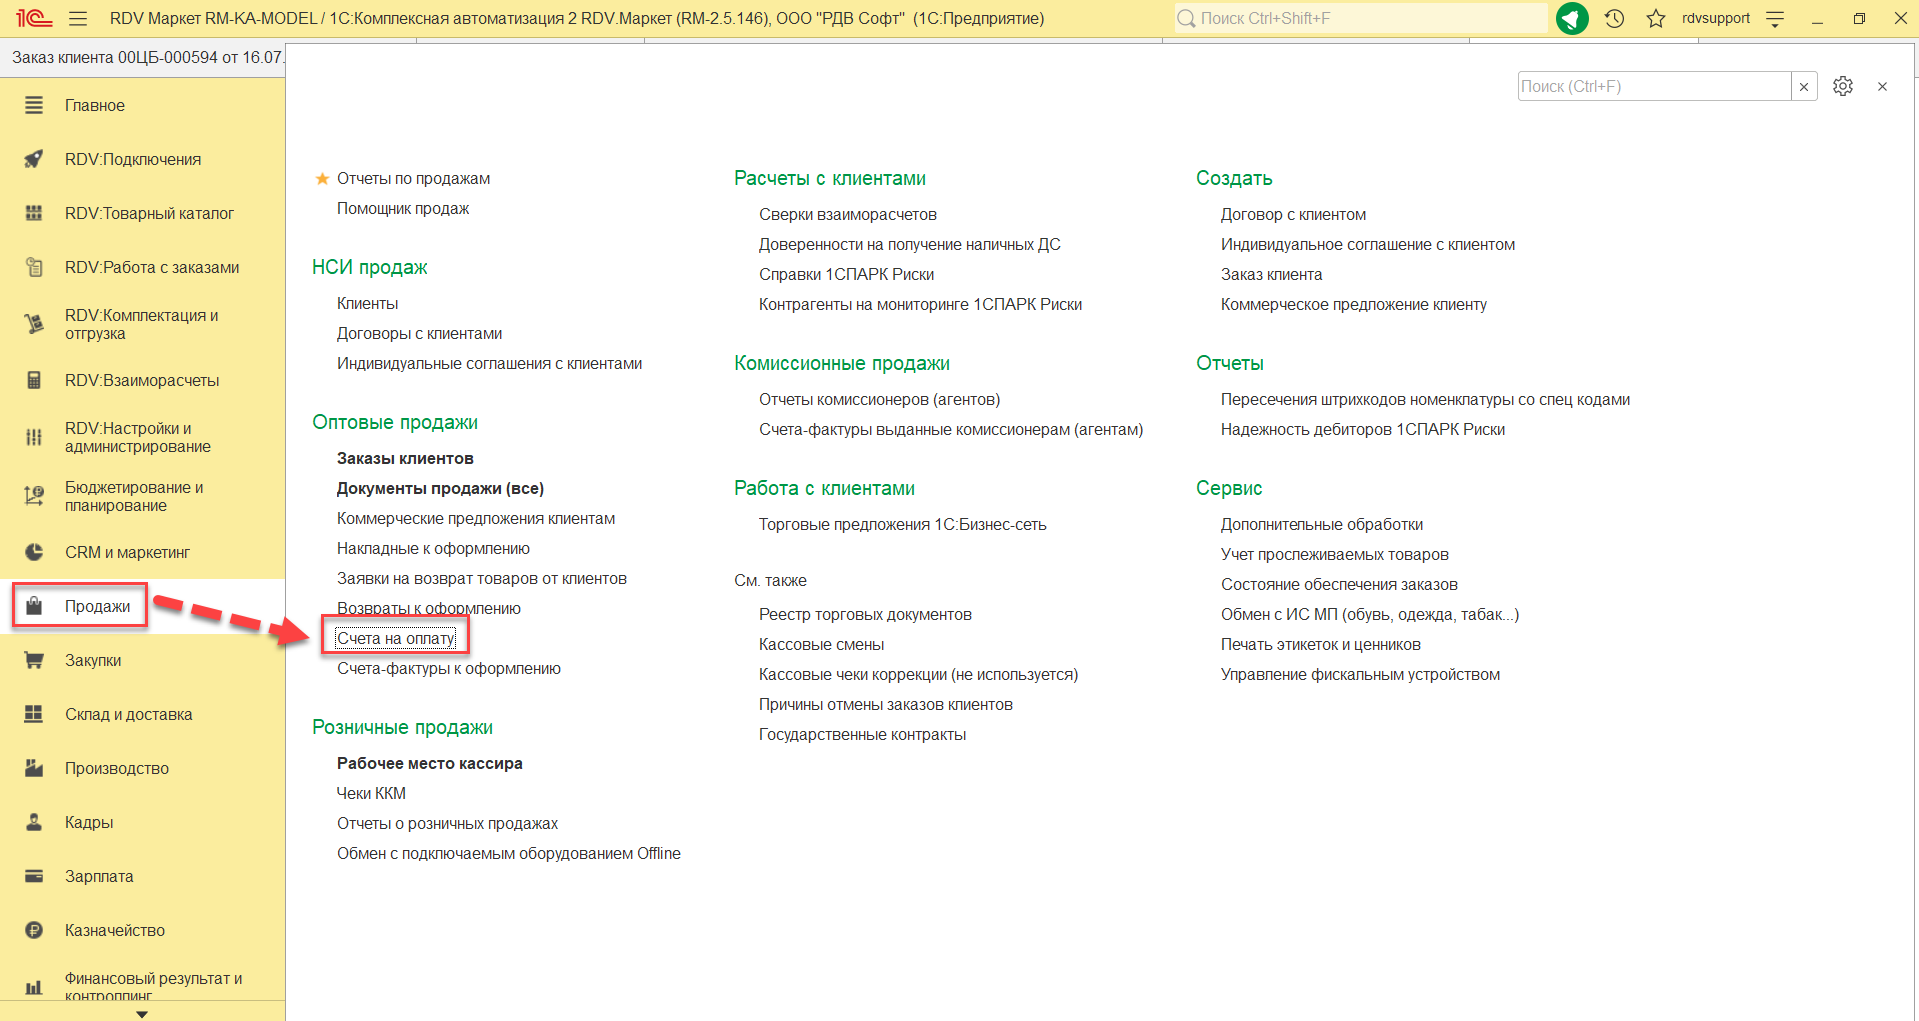Click the Главное section icon

tap(34, 105)
